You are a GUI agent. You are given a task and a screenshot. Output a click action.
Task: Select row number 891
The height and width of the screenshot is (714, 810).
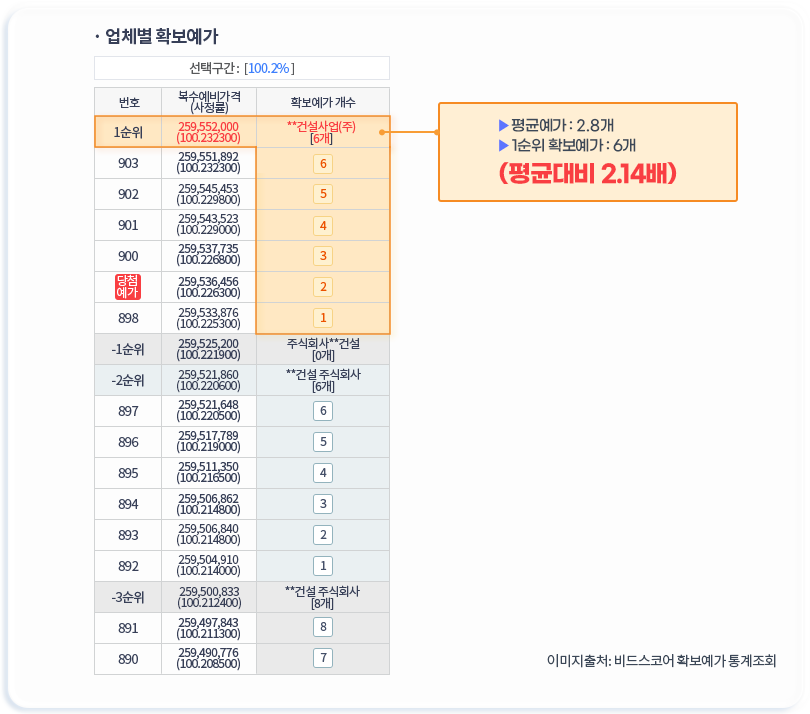point(128,628)
